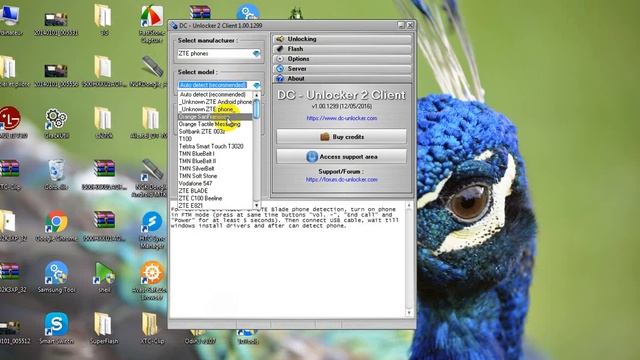Select red LG desktop shortcut
Image resolution: width=640 pixels, height=360 pixels.
coord(10,122)
